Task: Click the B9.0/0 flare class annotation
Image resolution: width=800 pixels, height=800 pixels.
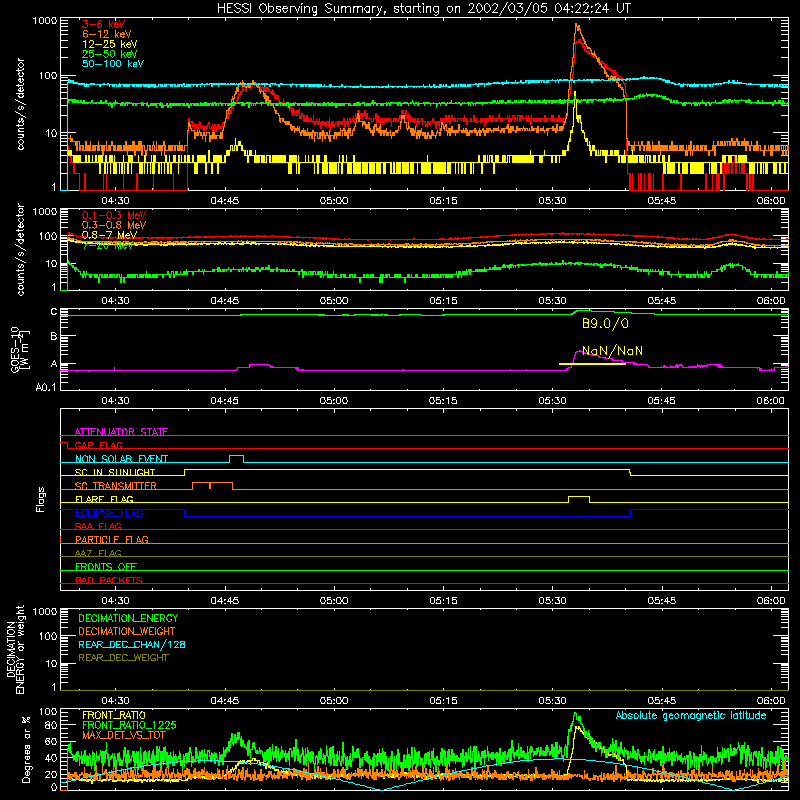Action: 605,323
